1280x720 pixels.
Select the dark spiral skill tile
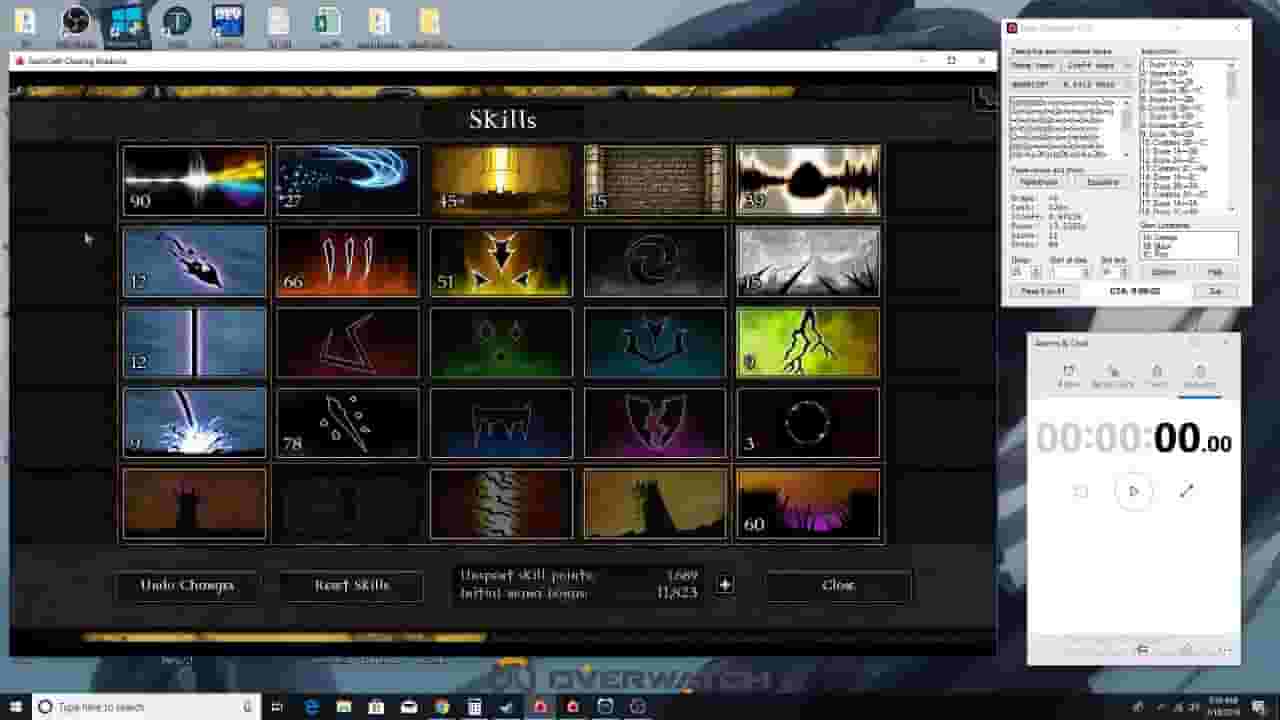[655, 262]
